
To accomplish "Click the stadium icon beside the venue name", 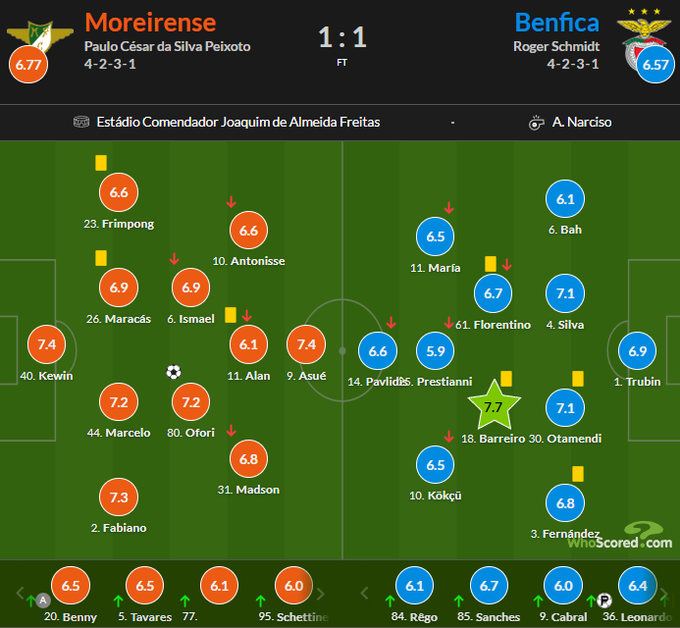I will pyautogui.click(x=82, y=122).
